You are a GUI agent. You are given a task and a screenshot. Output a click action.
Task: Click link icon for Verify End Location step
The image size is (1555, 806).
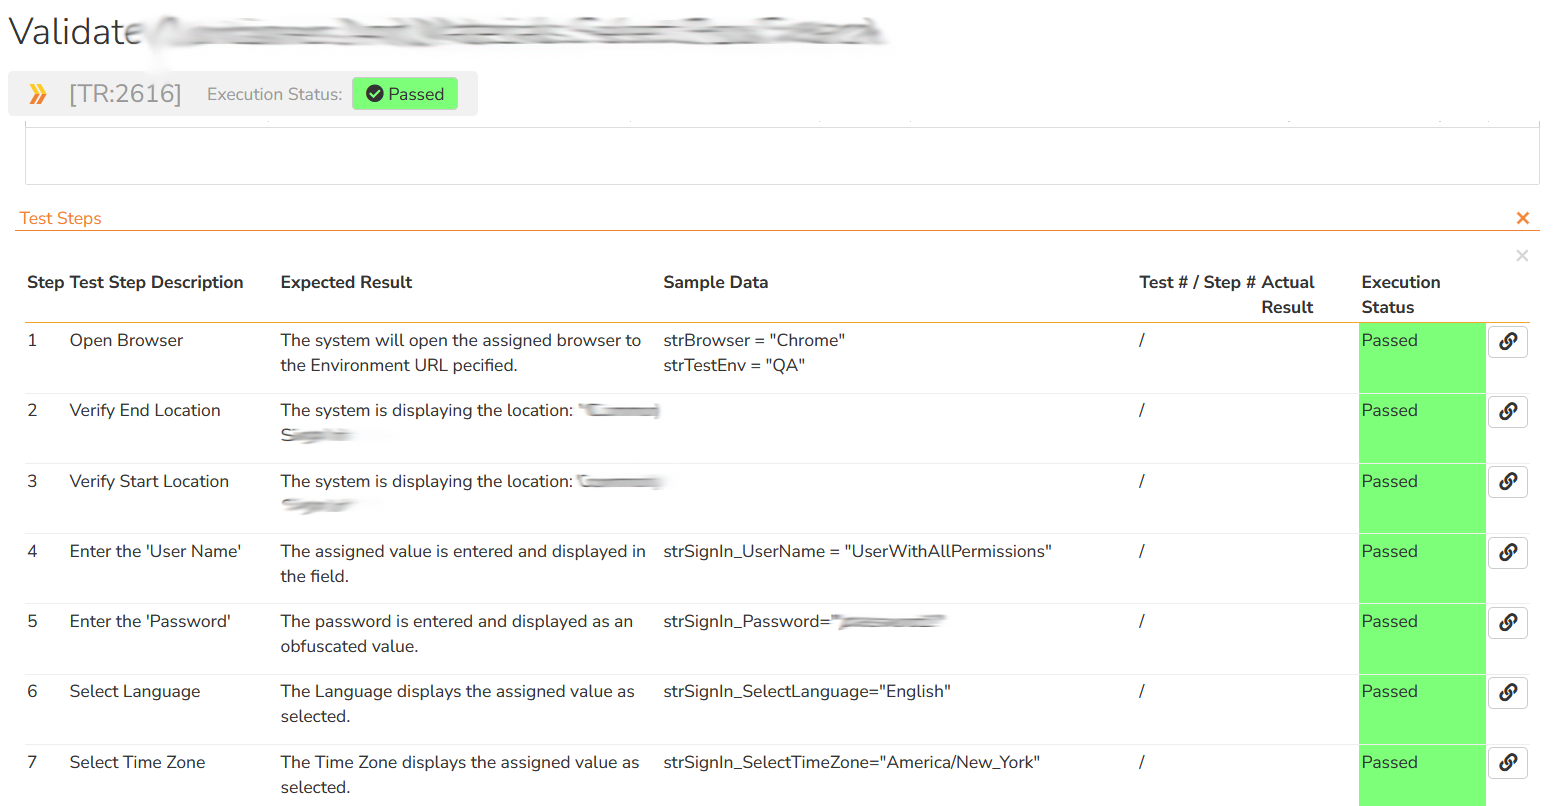click(1507, 412)
